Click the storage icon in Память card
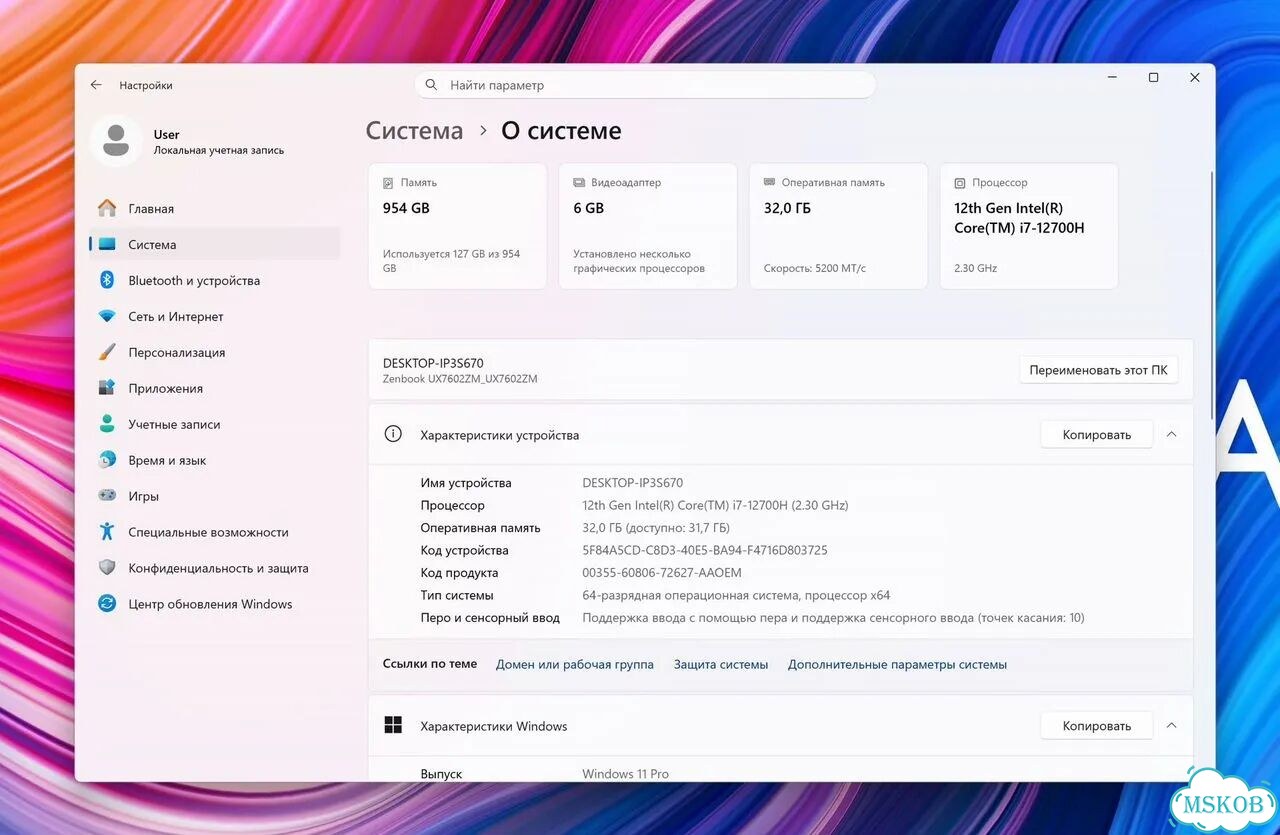 (388, 183)
